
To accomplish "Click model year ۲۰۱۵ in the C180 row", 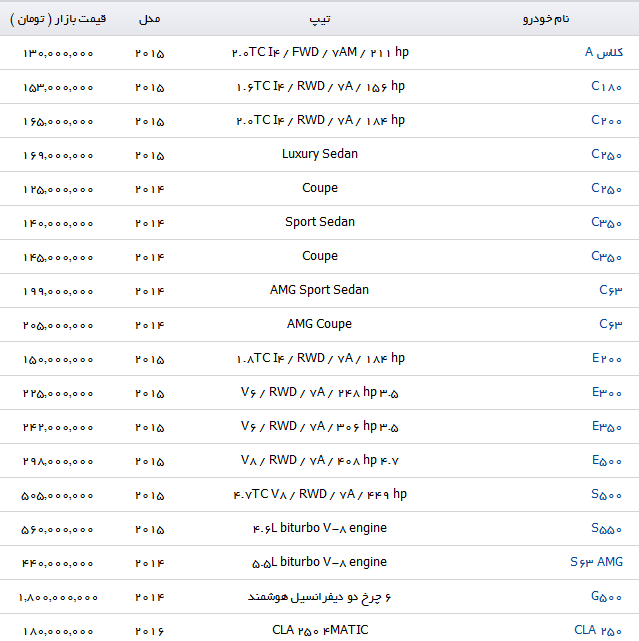I will (x=150, y=87).
